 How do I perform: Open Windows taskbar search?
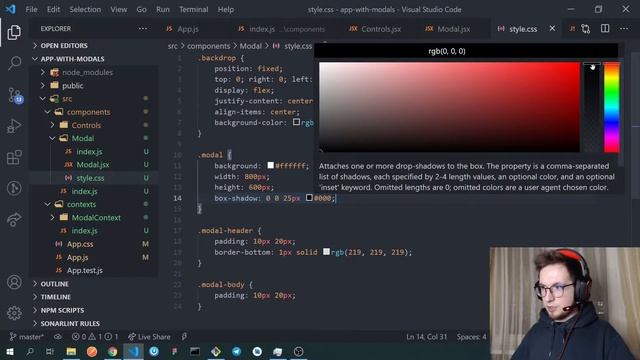coord(30,351)
